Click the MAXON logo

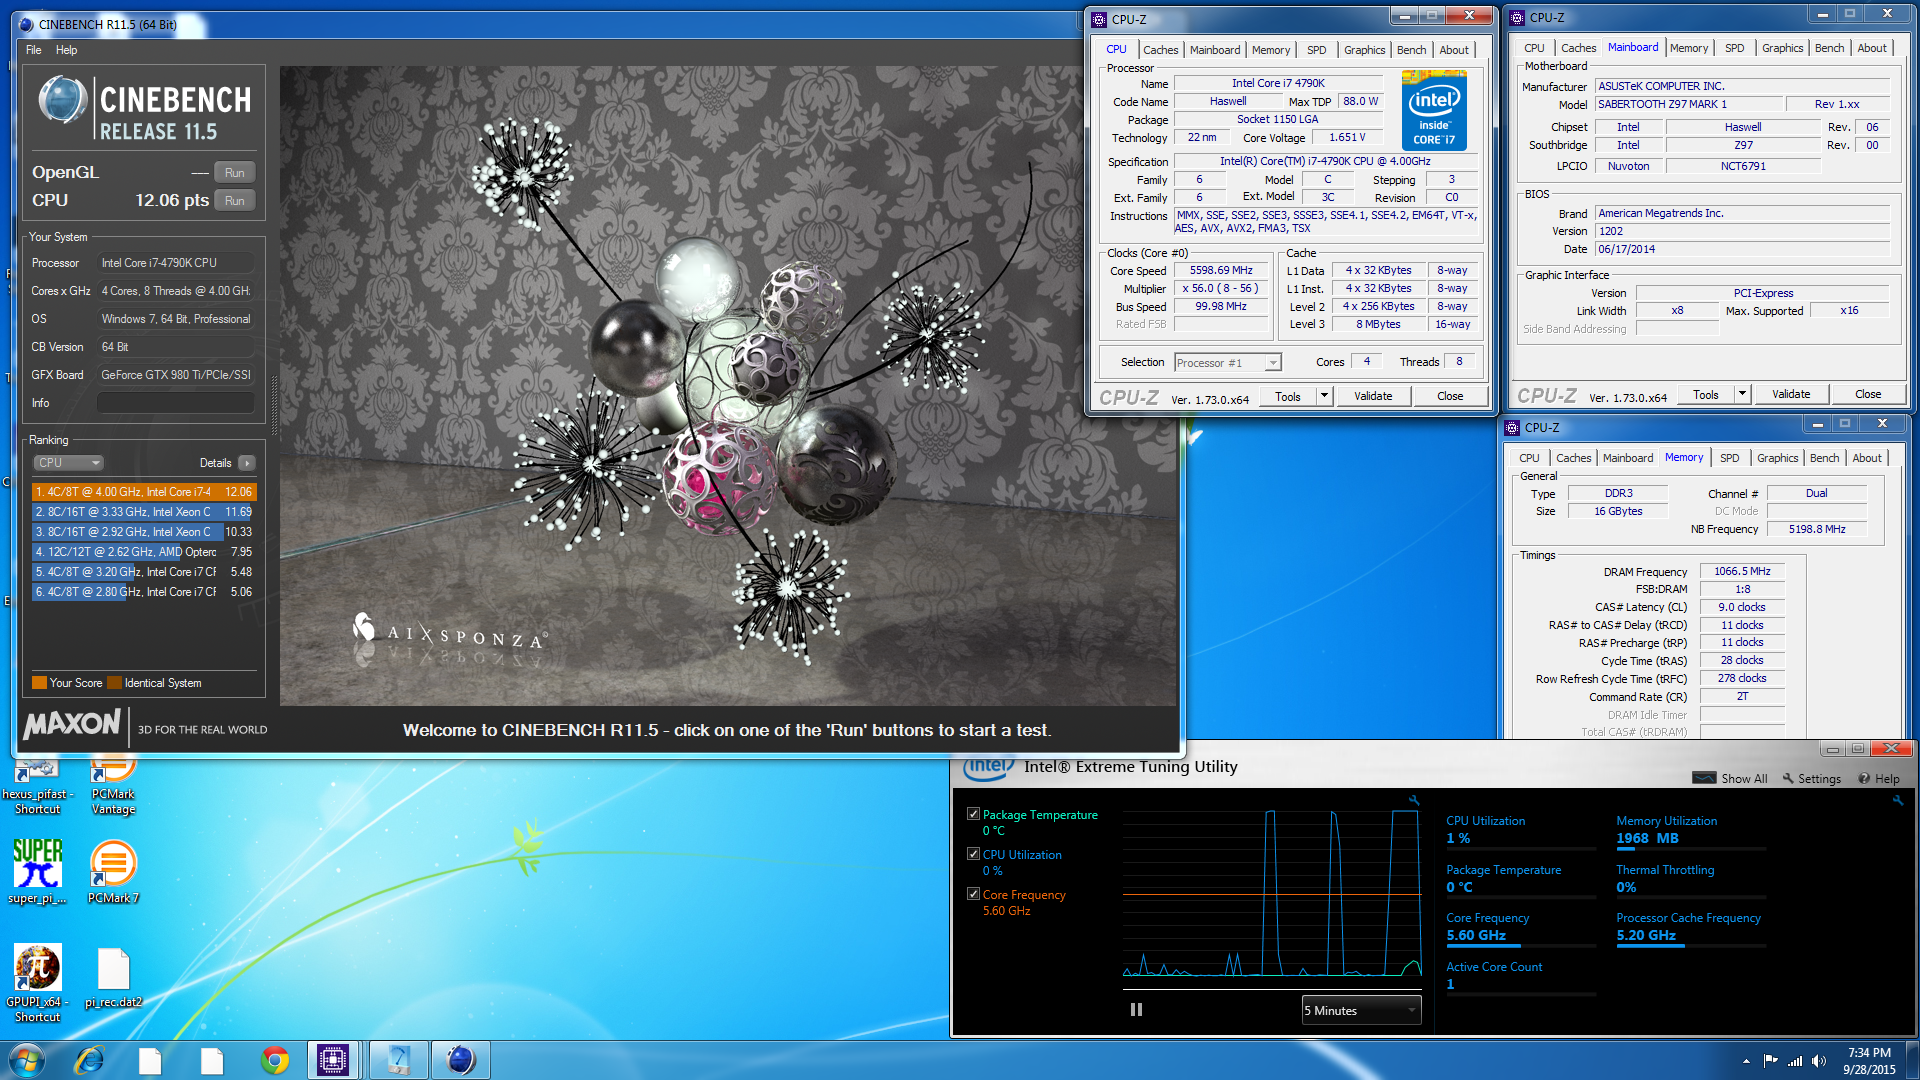click(x=72, y=724)
